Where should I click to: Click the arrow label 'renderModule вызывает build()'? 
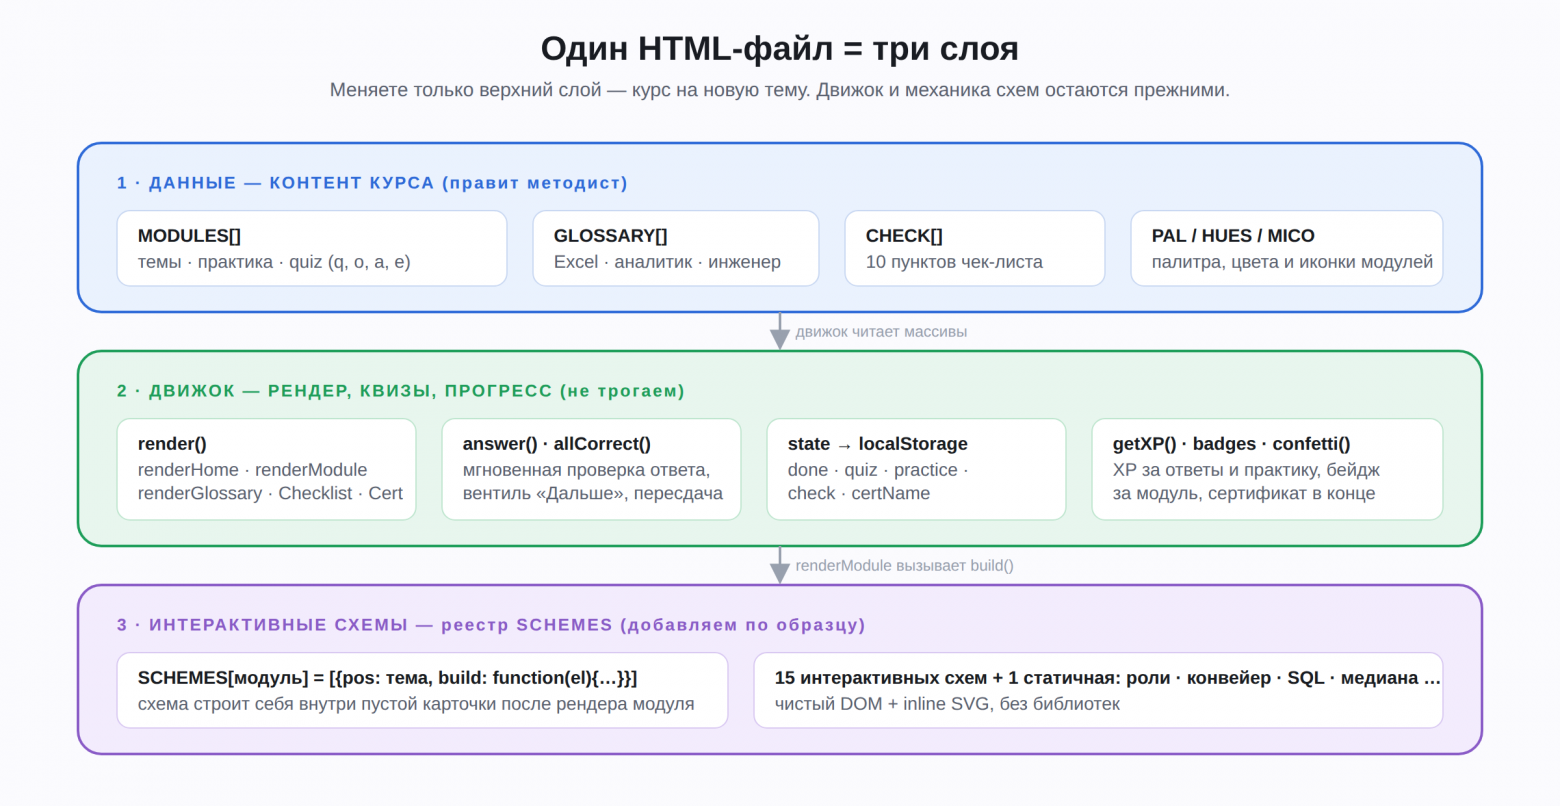[x=904, y=566]
